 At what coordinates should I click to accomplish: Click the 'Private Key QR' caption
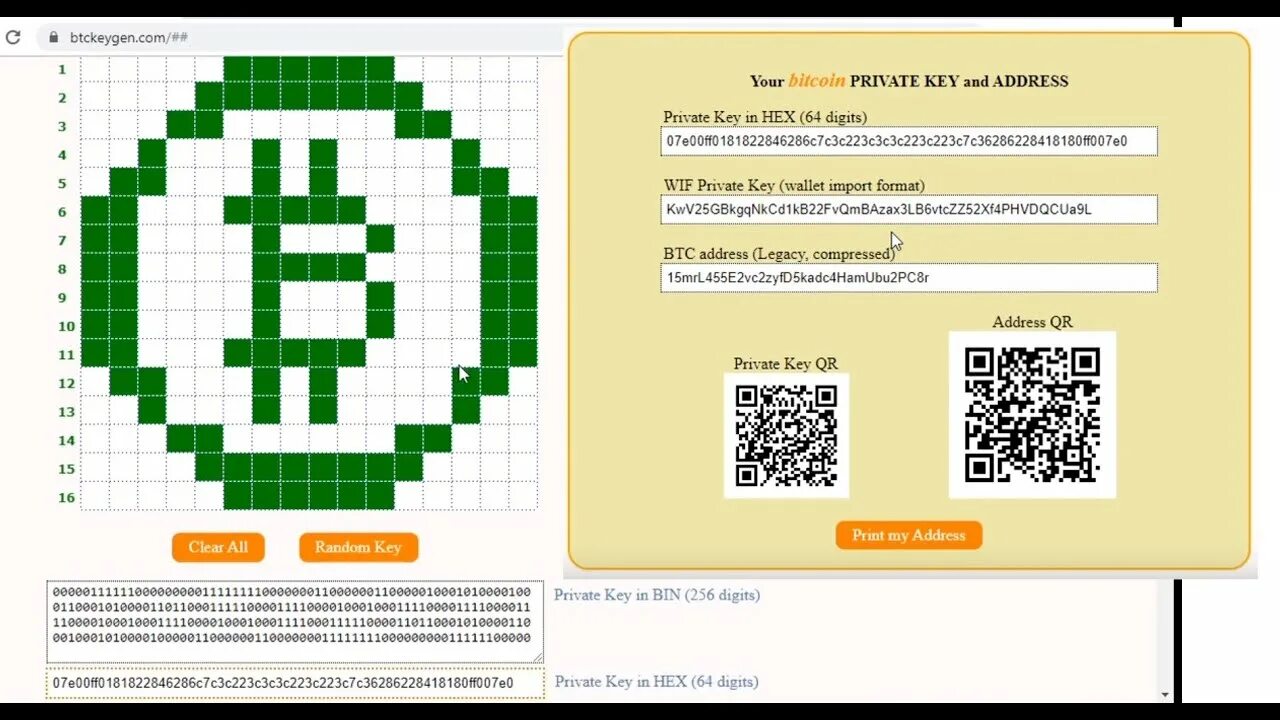click(x=786, y=364)
